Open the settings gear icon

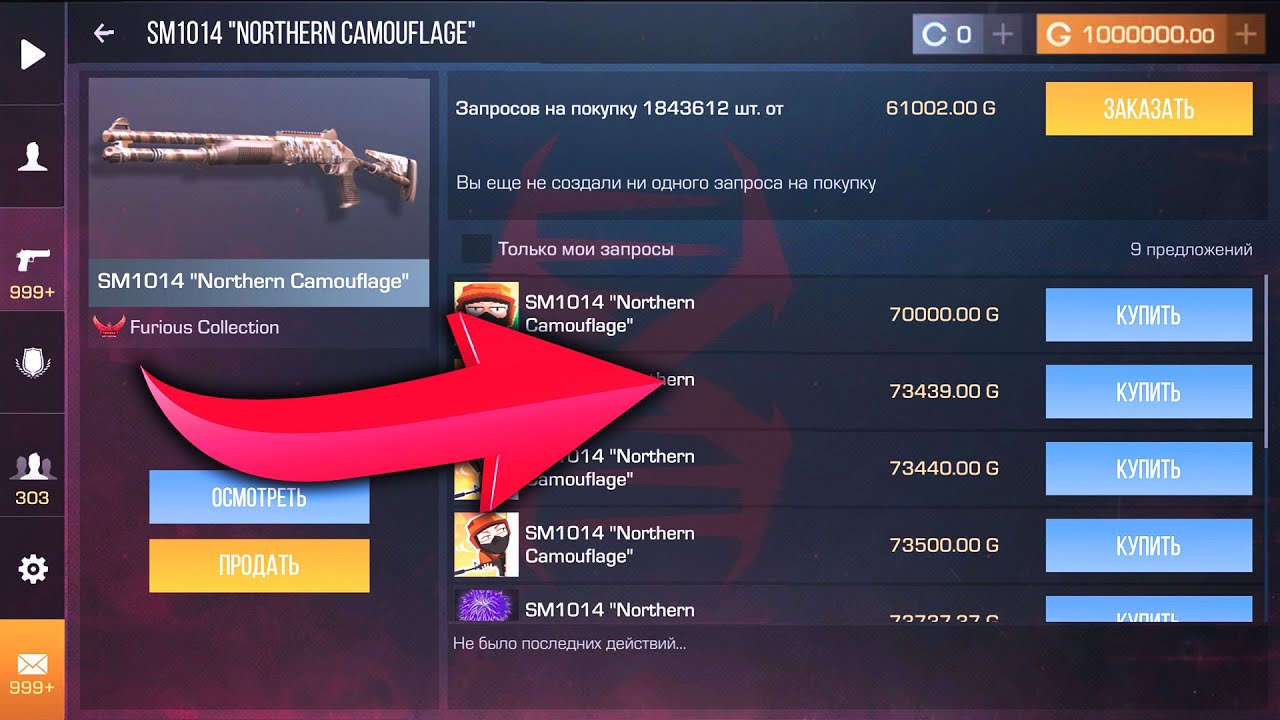33,569
